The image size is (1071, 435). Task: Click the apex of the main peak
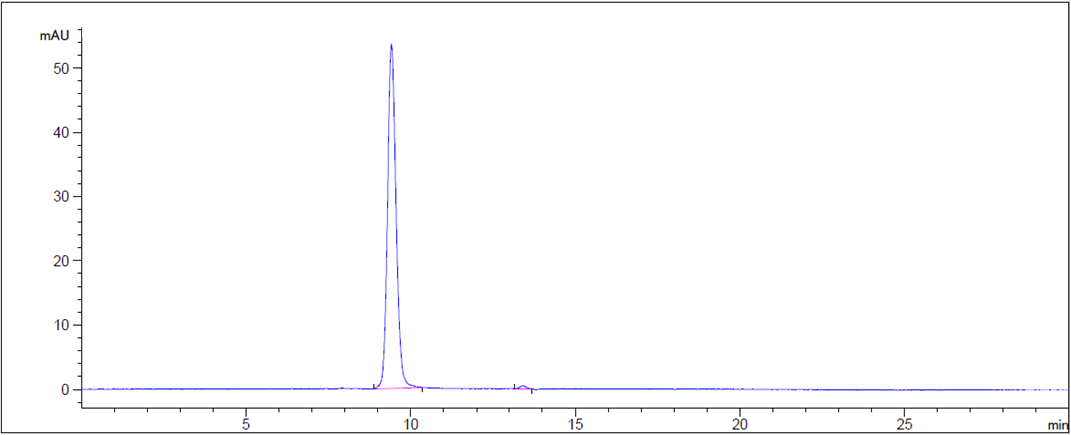[391, 45]
